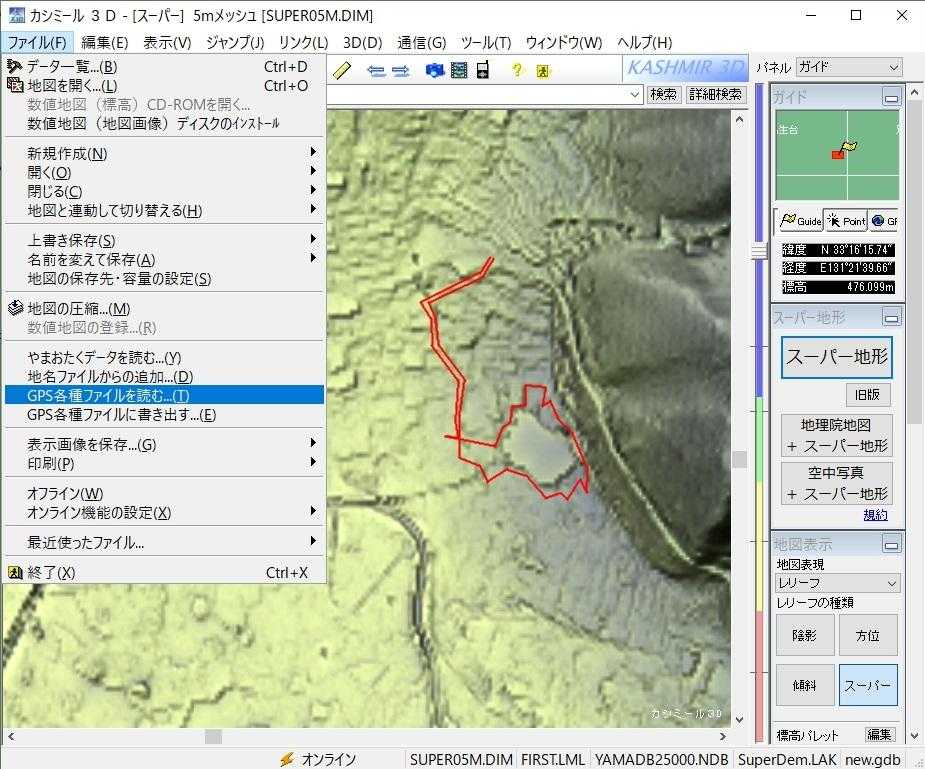Open the 規約 link

click(x=875, y=515)
